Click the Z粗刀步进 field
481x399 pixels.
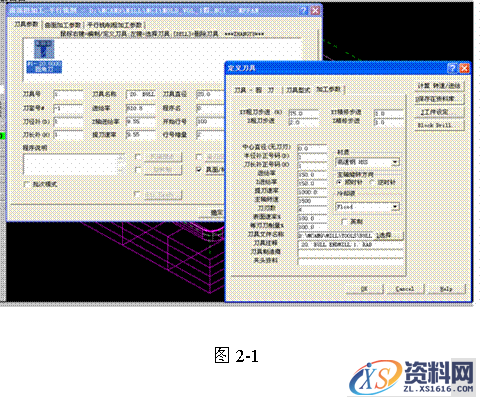[304, 122]
